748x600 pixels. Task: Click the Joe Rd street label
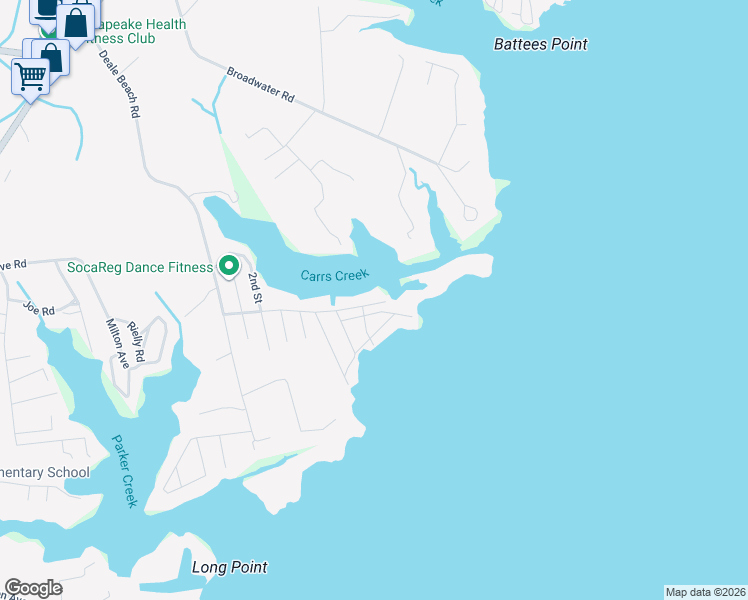click(x=39, y=309)
